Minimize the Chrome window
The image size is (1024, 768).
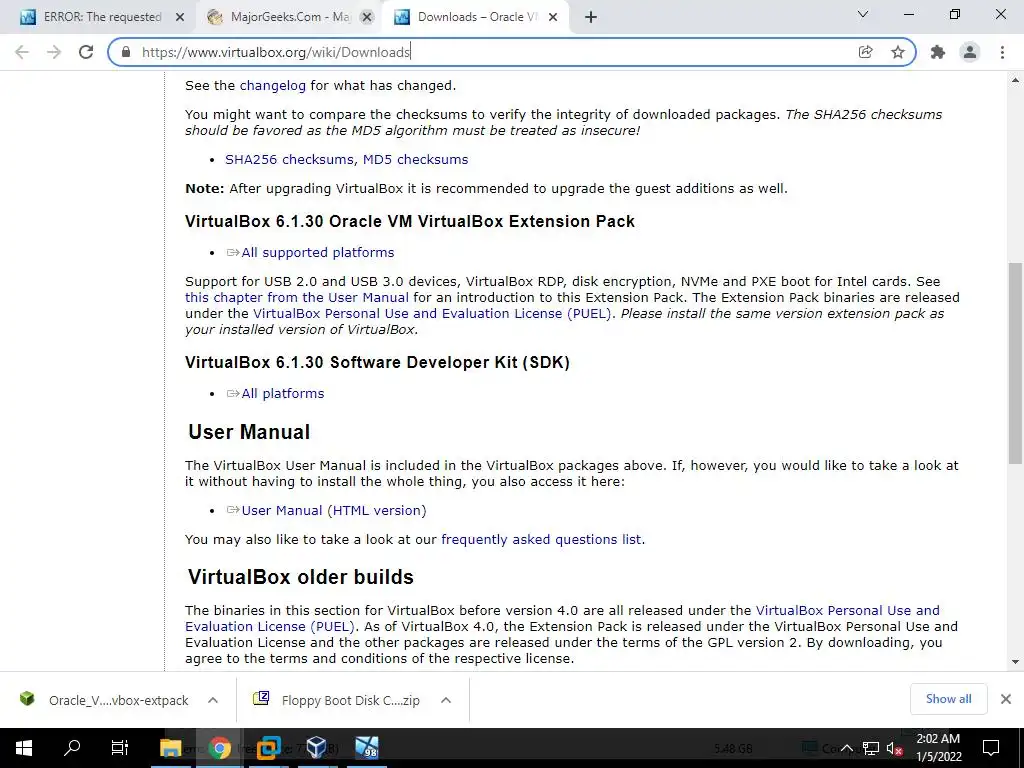(x=909, y=14)
